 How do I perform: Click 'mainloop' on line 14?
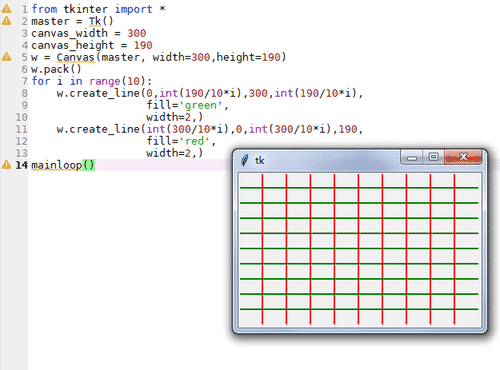tap(57, 165)
